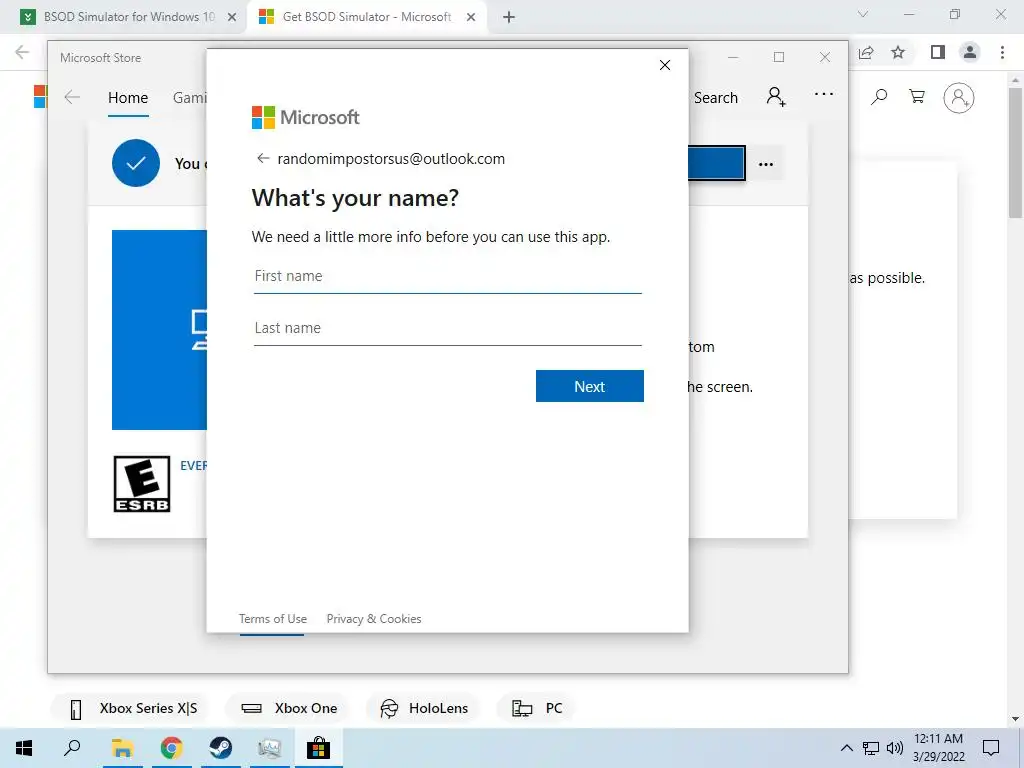
Task: Open the shopping cart on webpage
Action: point(917,97)
